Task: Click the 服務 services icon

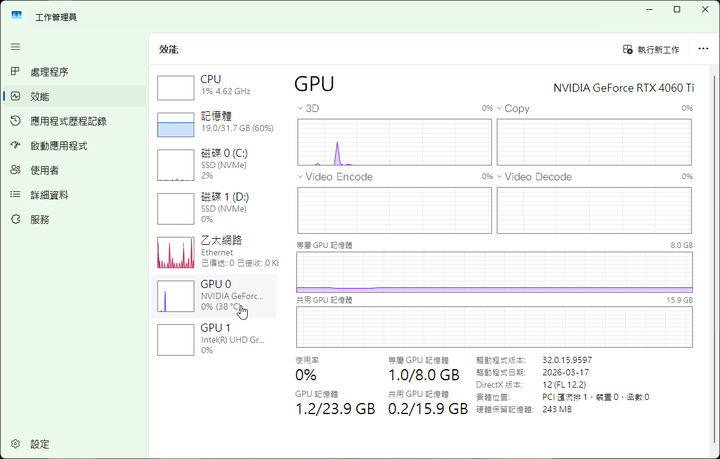Action: [15, 219]
